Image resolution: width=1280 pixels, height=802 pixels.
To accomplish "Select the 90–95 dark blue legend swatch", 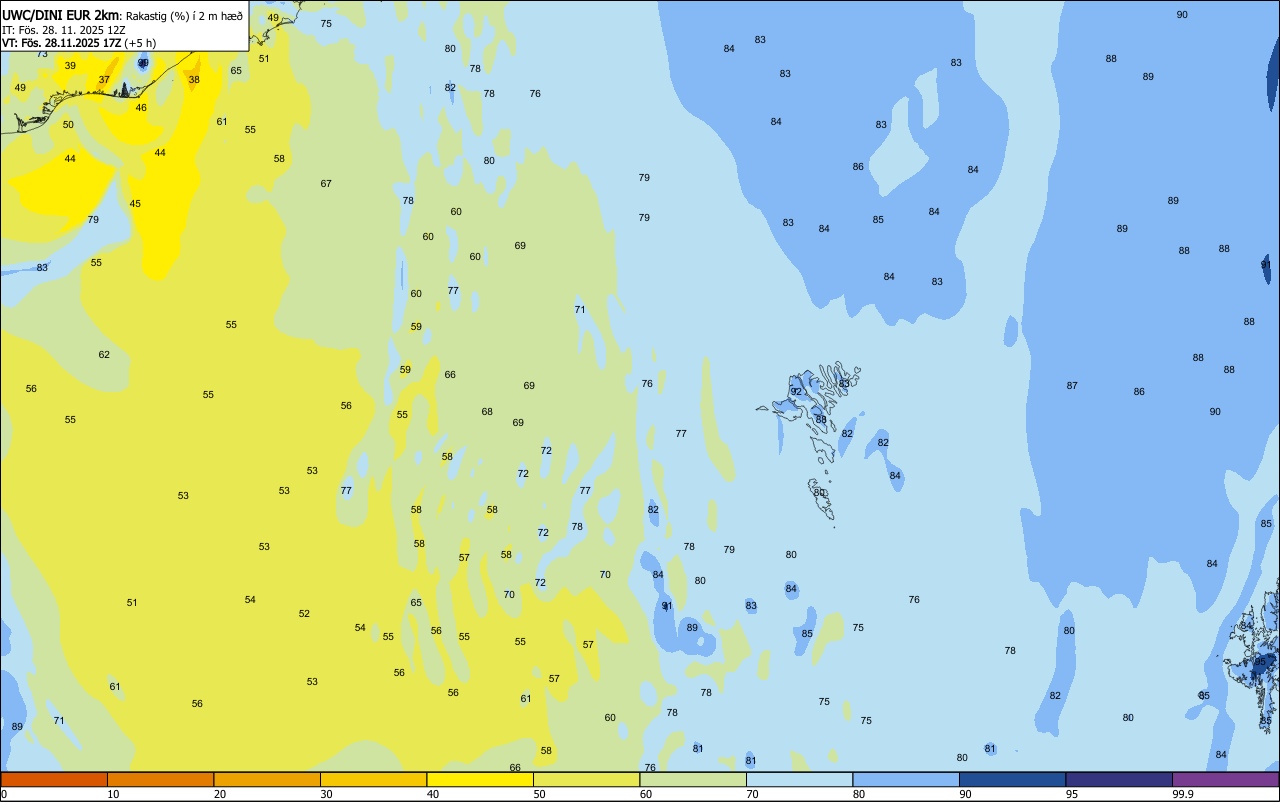I will coord(1012,779).
